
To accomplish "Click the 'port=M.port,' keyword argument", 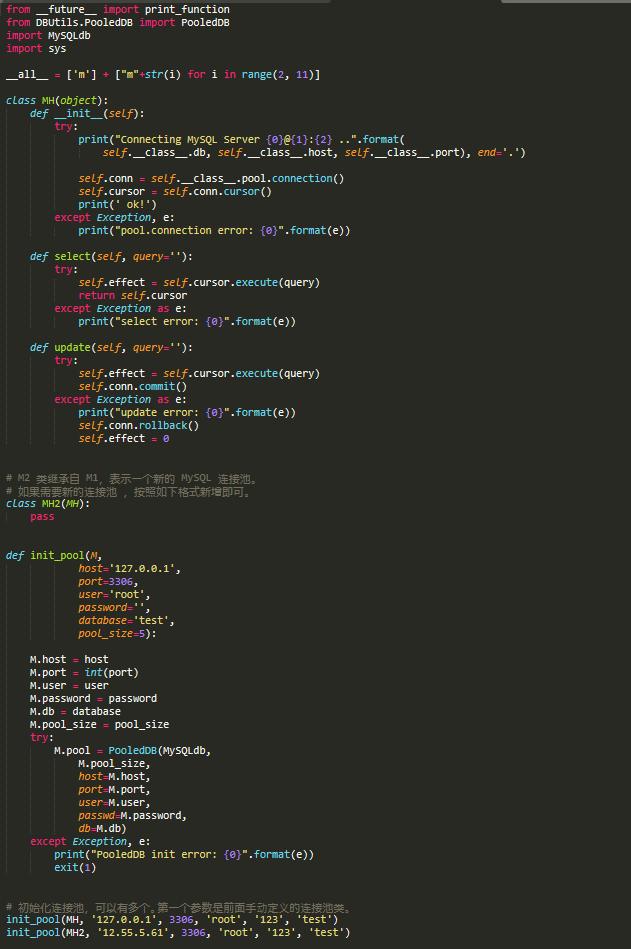I will pos(114,790).
